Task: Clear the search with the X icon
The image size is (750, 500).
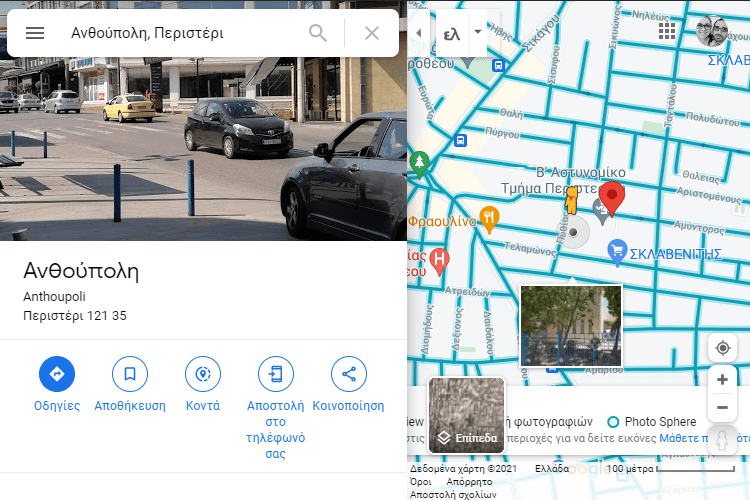Action: pyautogui.click(x=372, y=33)
